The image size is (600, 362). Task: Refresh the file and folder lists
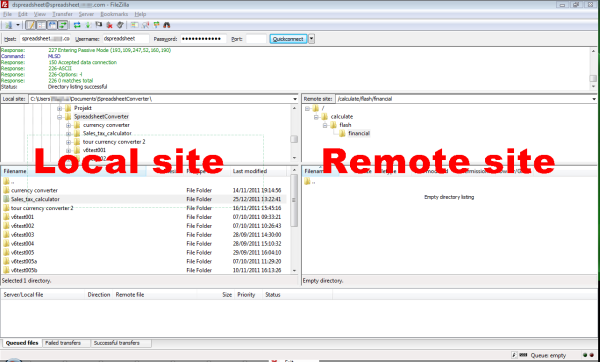[77, 25]
